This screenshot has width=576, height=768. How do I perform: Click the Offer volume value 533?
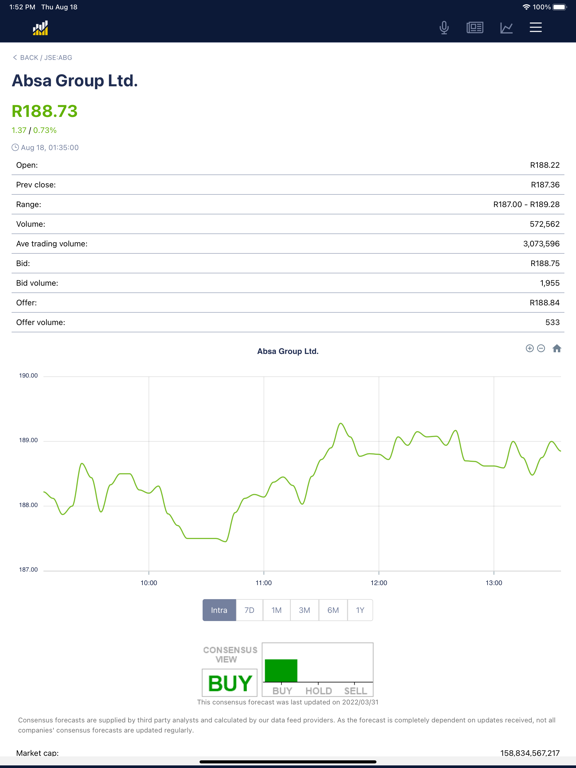click(x=552, y=322)
